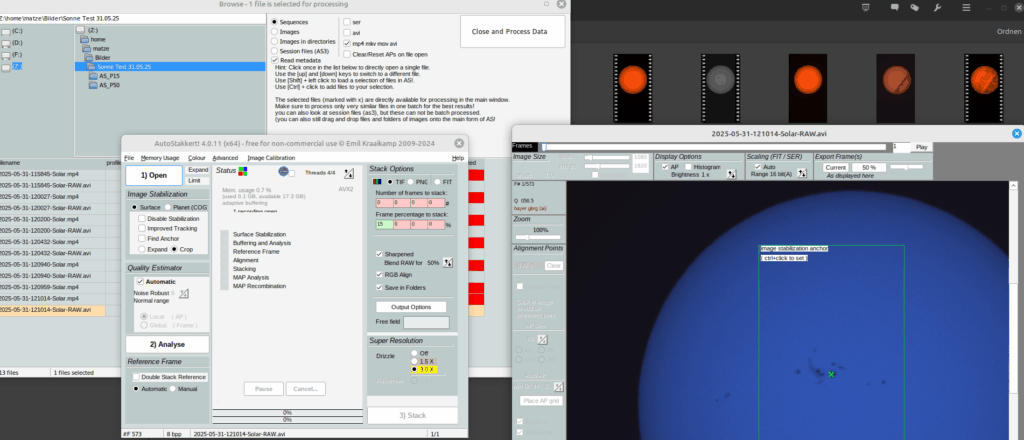
Task: Click the RGB status icon in AutoStakkert
Action: 242,171
